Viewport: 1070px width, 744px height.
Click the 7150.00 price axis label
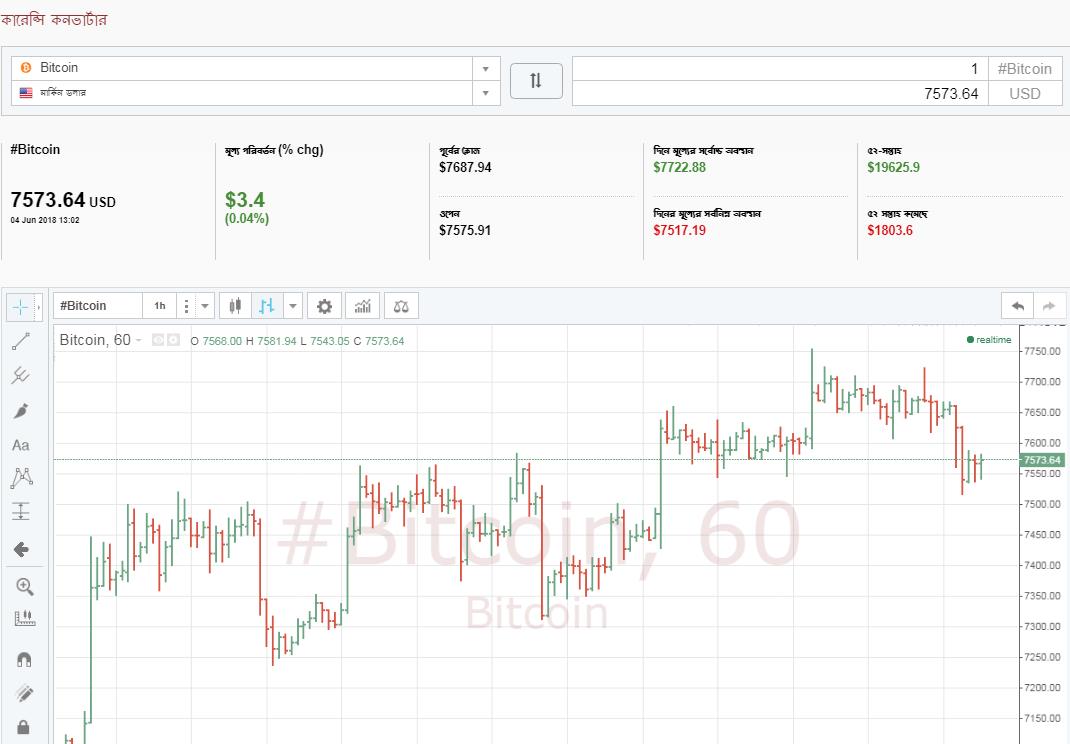1043,718
